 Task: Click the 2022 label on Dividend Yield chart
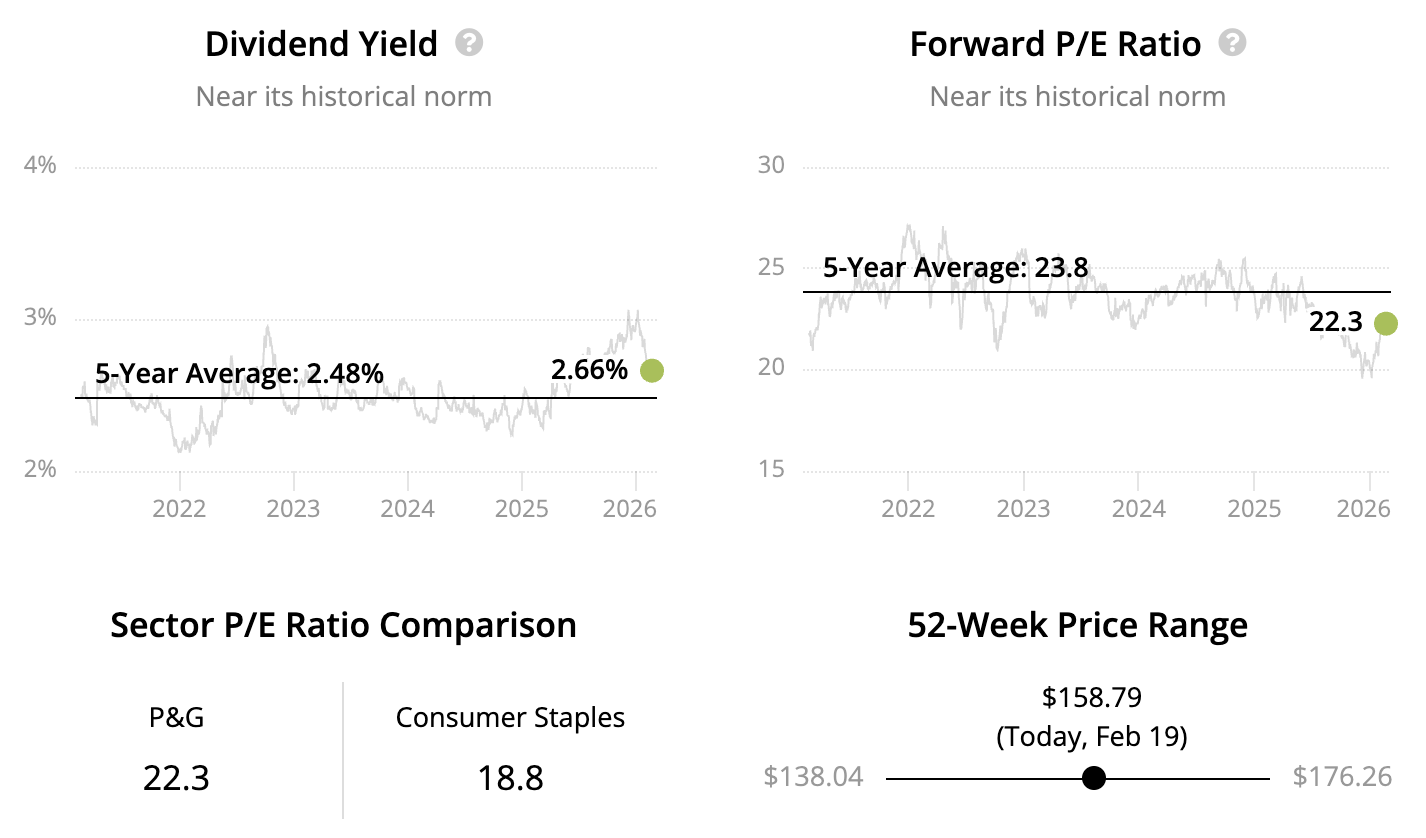pyautogui.click(x=179, y=508)
